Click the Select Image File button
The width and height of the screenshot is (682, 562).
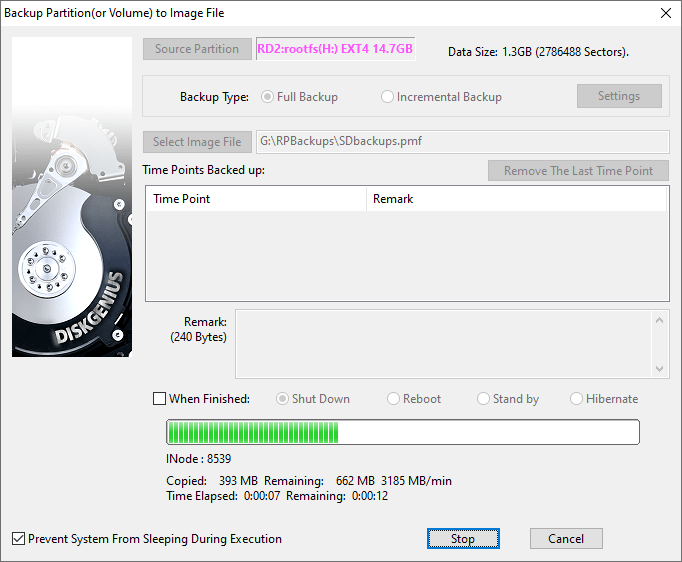[197, 142]
